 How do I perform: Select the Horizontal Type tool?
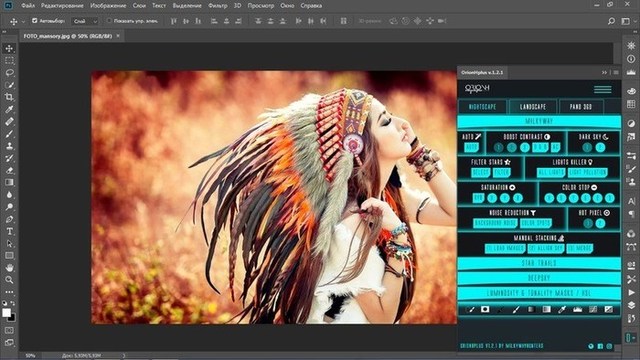[9, 231]
